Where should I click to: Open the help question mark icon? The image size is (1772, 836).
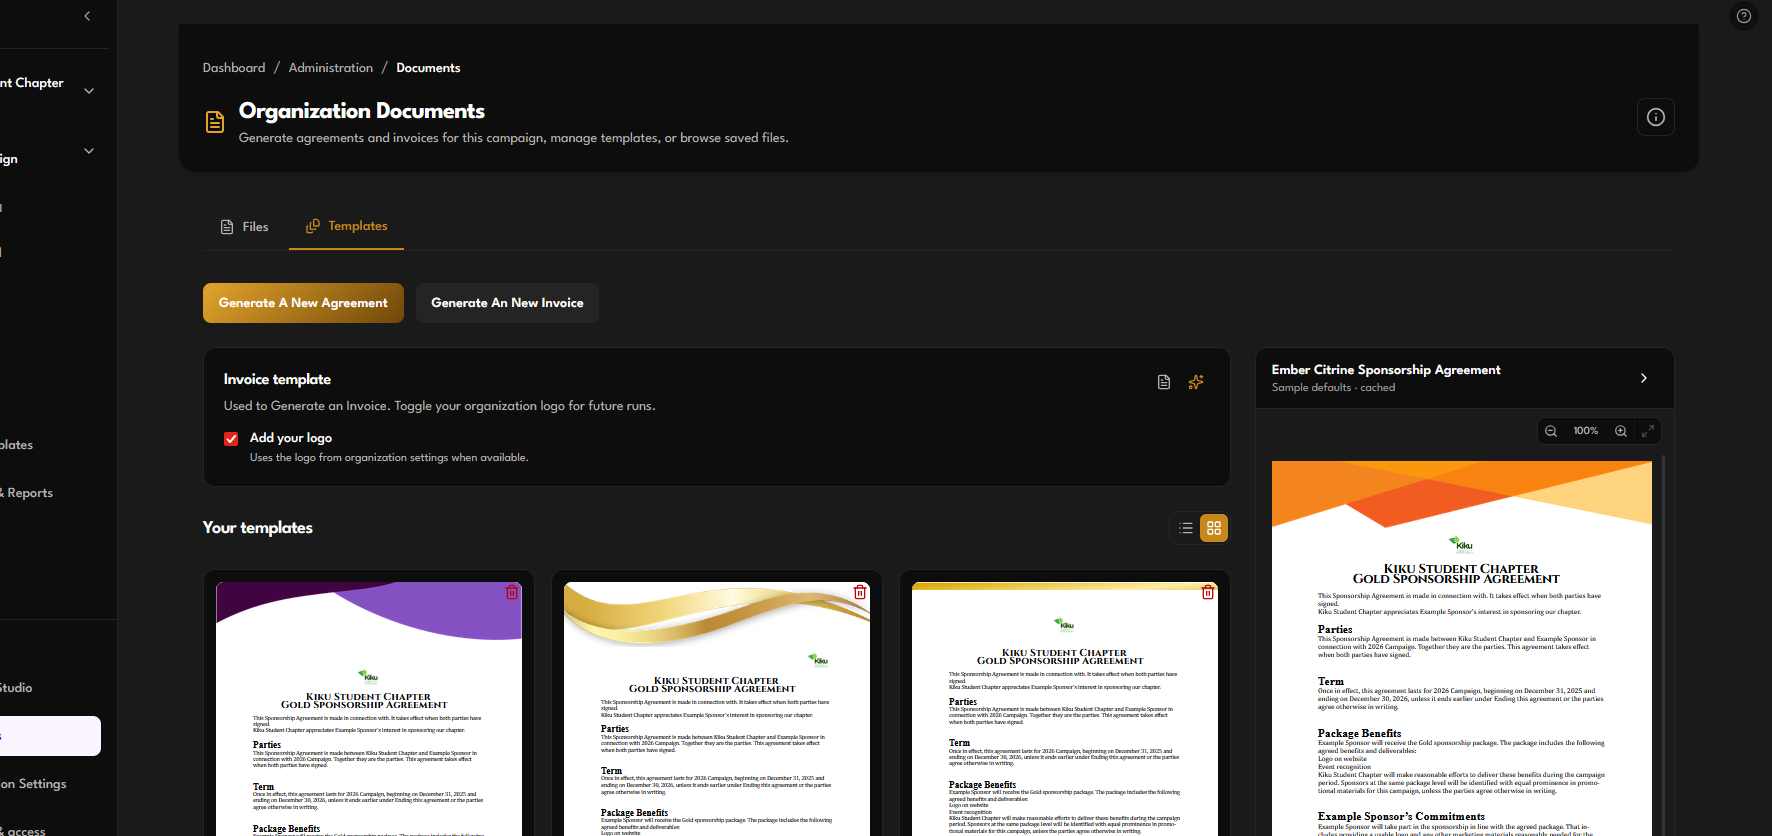pyautogui.click(x=1744, y=16)
